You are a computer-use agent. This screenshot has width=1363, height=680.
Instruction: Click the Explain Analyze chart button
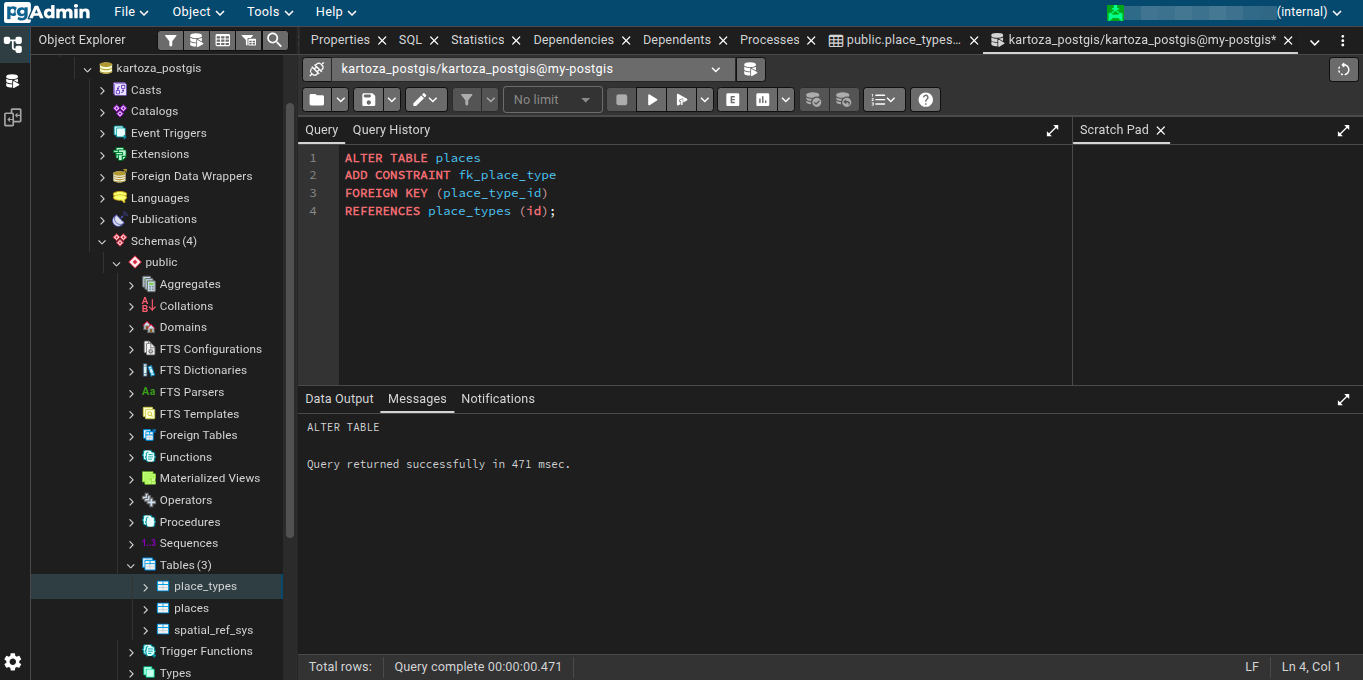764,100
